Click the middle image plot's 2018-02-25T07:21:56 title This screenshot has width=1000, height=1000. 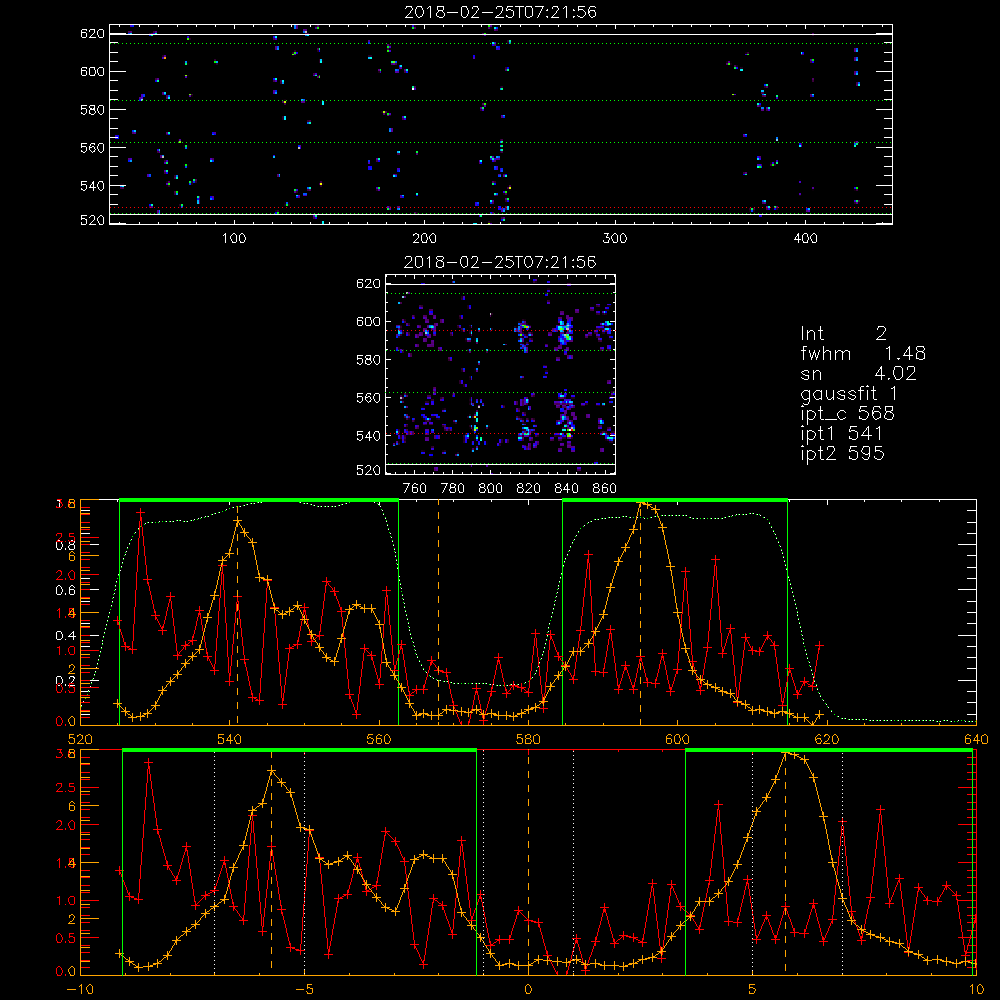coord(500,262)
